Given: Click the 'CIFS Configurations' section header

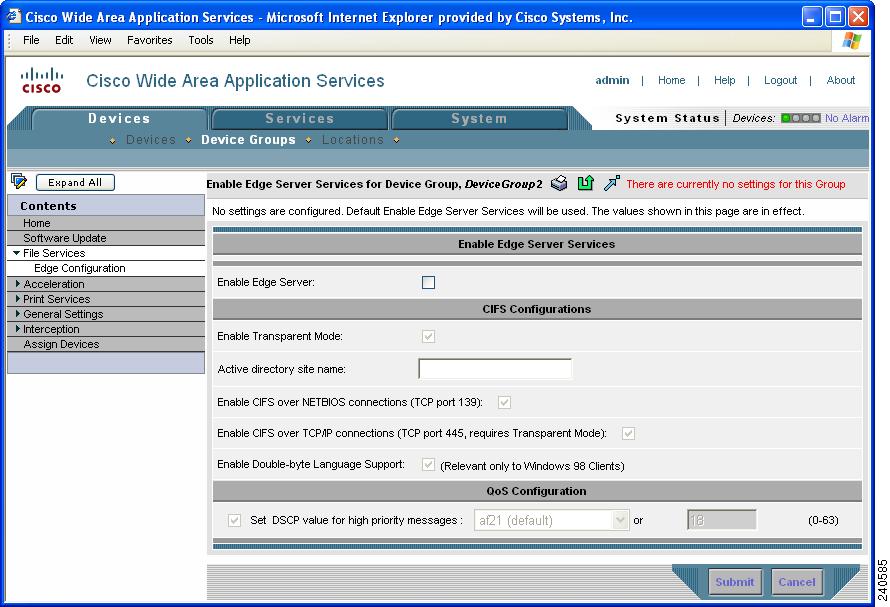Looking at the screenshot, I should 537,309.
